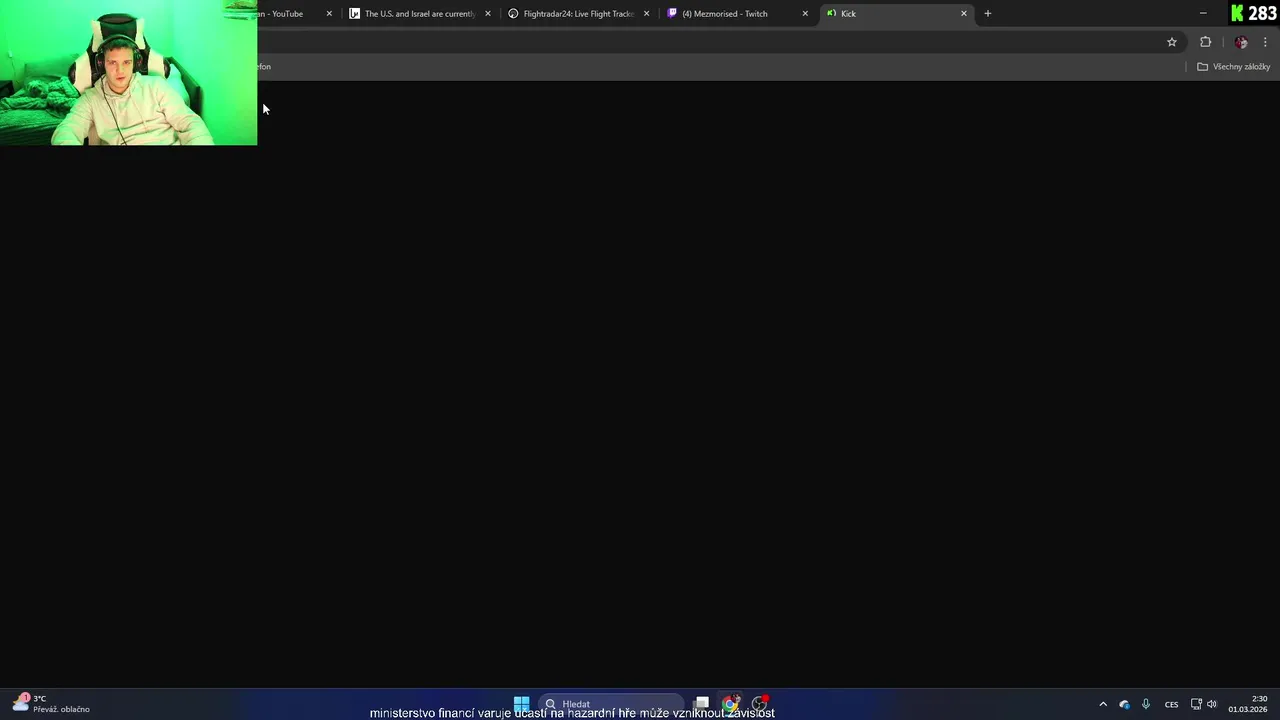Close the Kick tab
This screenshot has width=1280, height=720.
[x=964, y=14]
